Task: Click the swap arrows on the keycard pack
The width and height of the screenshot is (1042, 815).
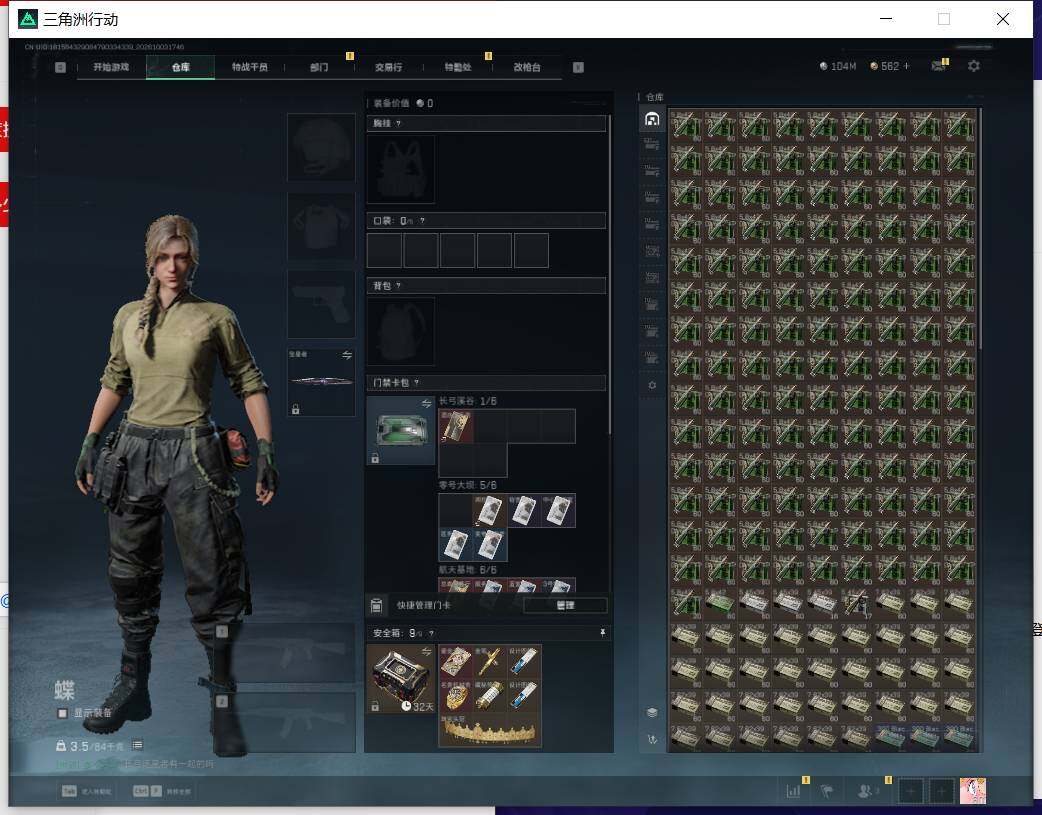Action: 426,404
